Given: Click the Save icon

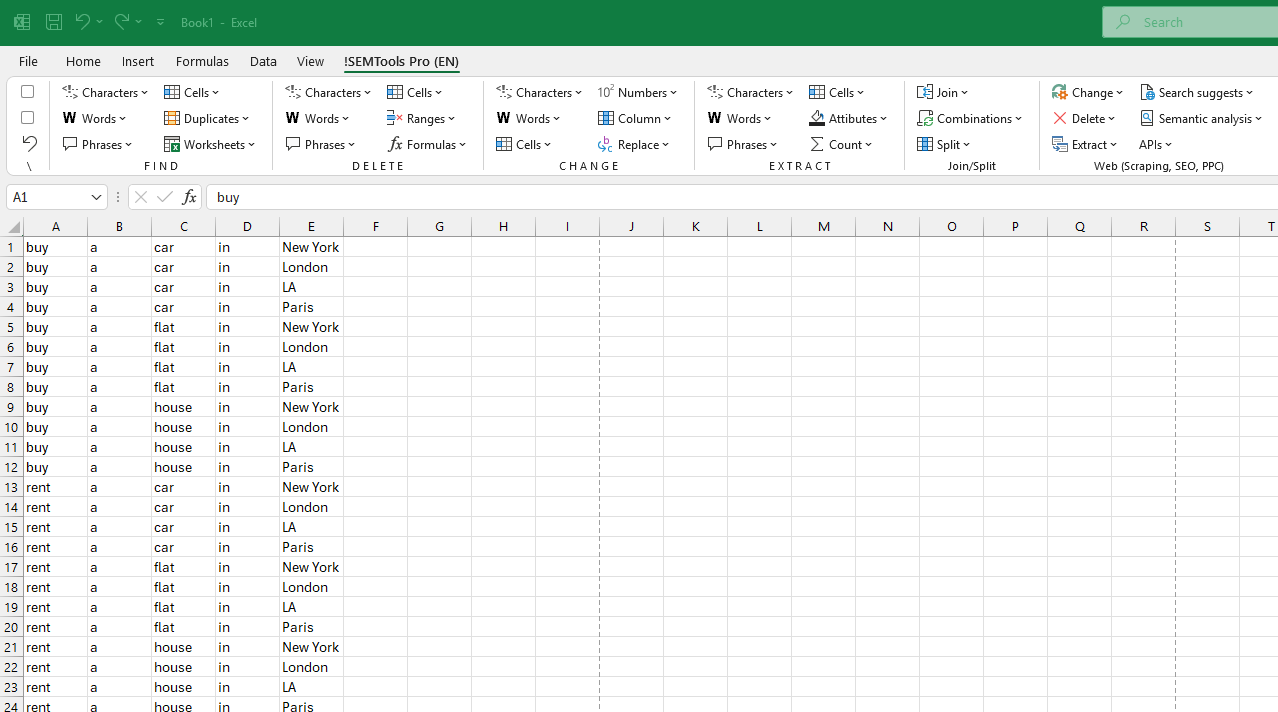Looking at the screenshot, I should click(x=53, y=21).
